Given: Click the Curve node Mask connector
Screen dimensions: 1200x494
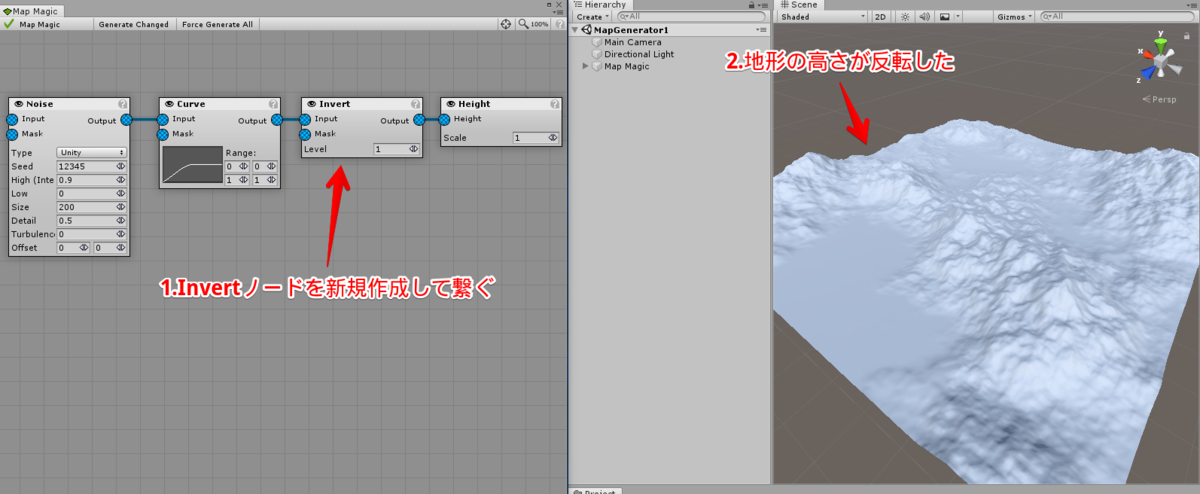Looking at the screenshot, I should coord(162,134).
